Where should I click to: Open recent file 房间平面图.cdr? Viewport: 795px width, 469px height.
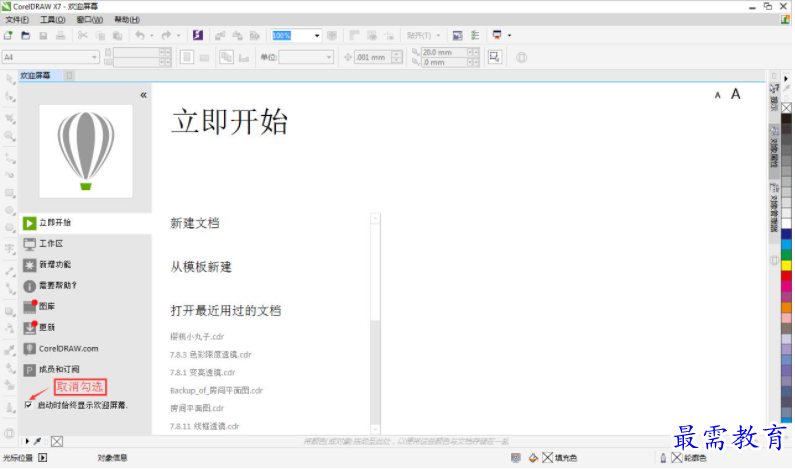(197, 408)
